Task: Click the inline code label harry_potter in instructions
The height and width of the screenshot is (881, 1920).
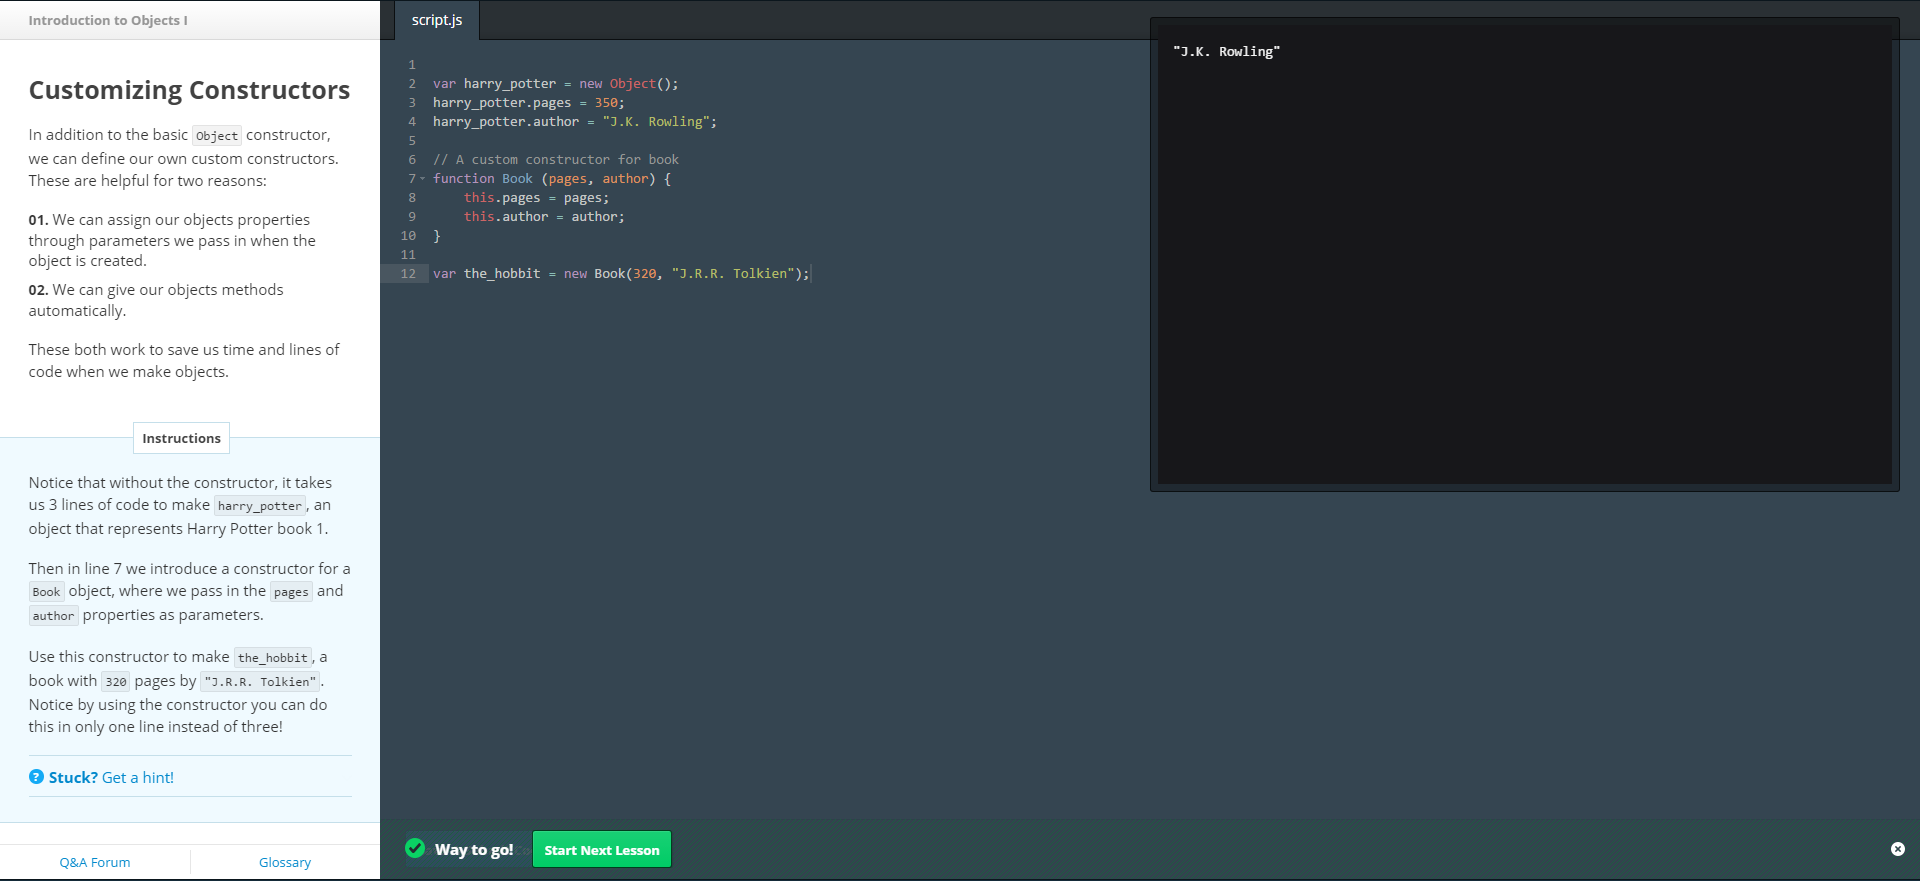Action: pos(259,506)
